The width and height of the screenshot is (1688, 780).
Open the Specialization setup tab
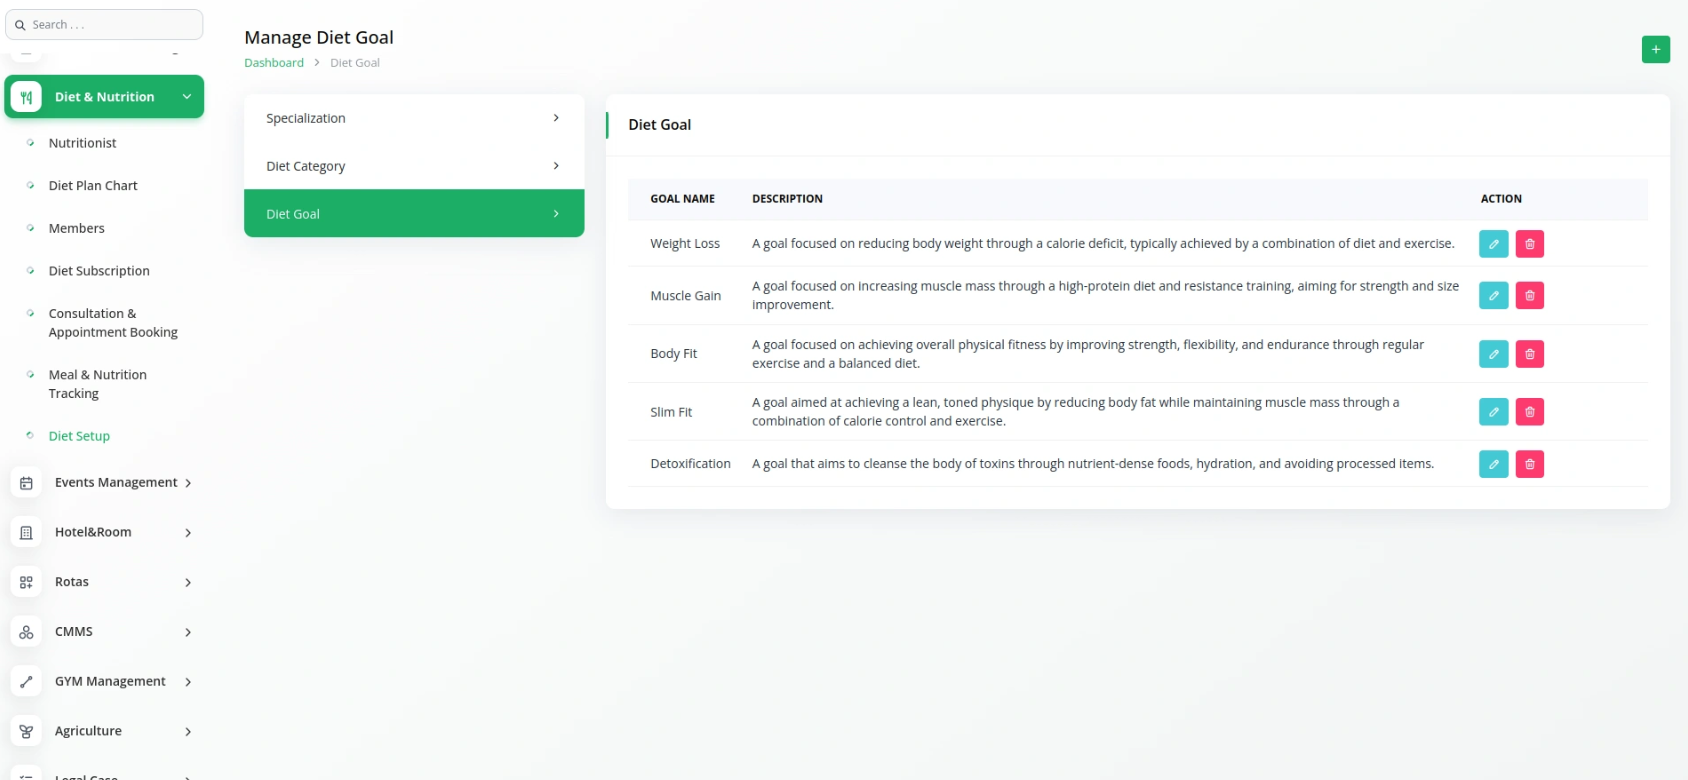click(x=414, y=118)
